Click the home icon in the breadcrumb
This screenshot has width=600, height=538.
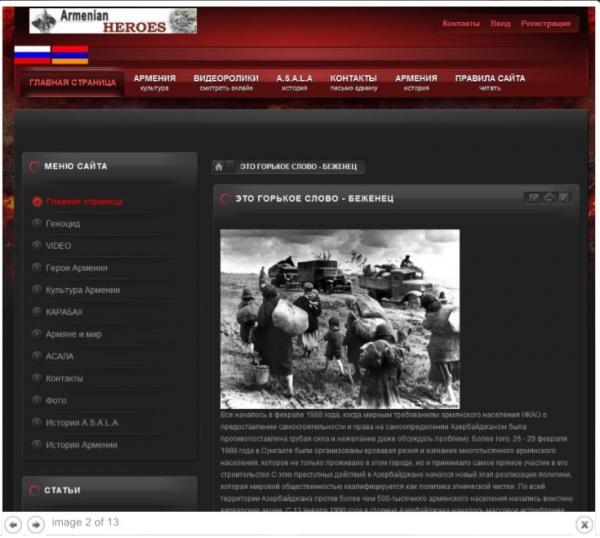(x=227, y=167)
